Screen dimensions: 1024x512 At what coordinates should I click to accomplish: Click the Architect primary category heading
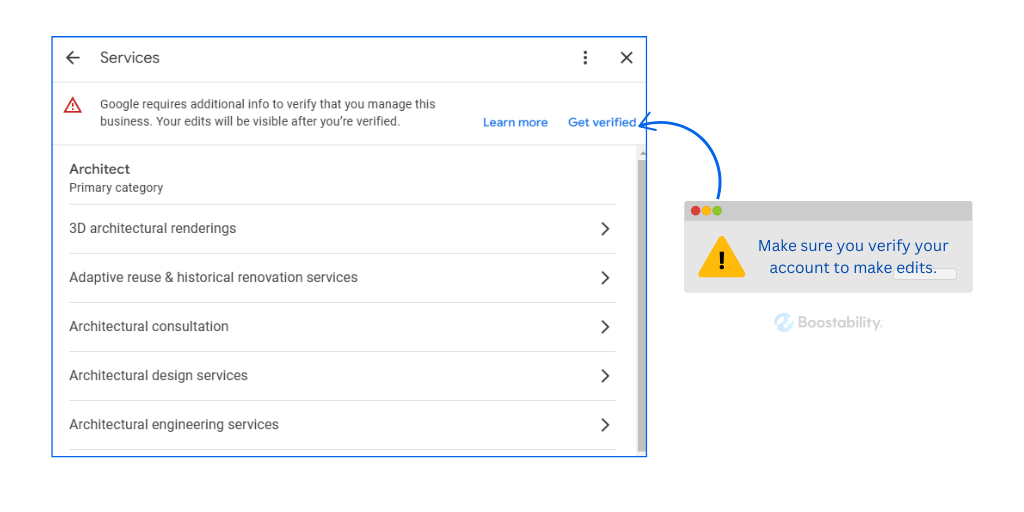(x=100, y=170)
